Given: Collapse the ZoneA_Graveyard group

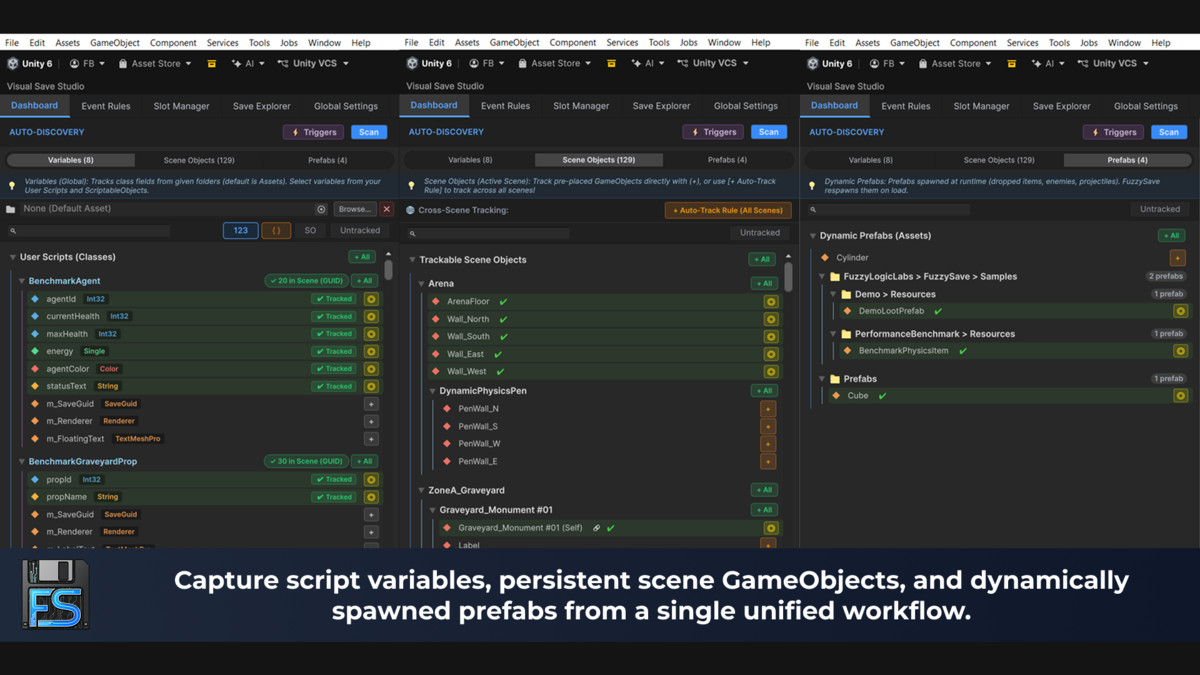Looking at the screenshot, I should tap(422, 491).
